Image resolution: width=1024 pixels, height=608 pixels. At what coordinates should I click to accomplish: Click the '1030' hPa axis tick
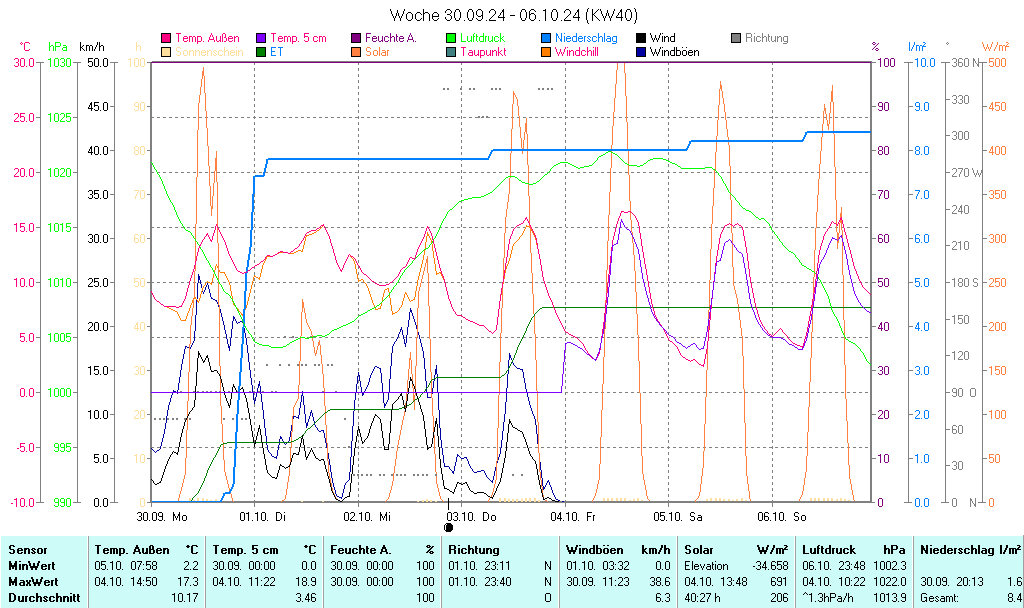pos(57,63)
